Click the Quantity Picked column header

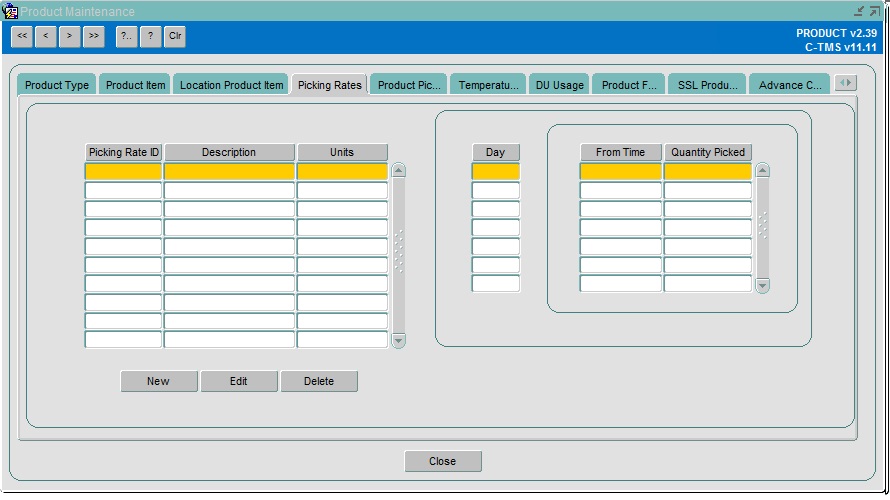pos(708,152)
